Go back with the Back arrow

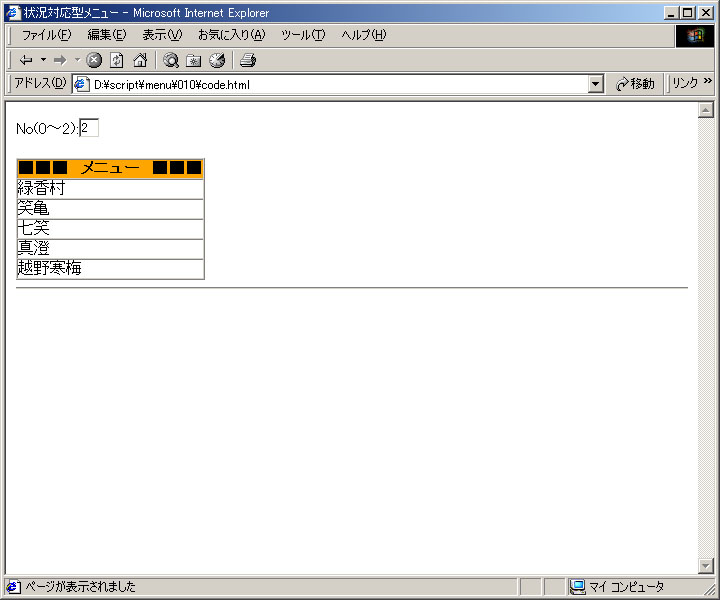click(x=26, y=60)
